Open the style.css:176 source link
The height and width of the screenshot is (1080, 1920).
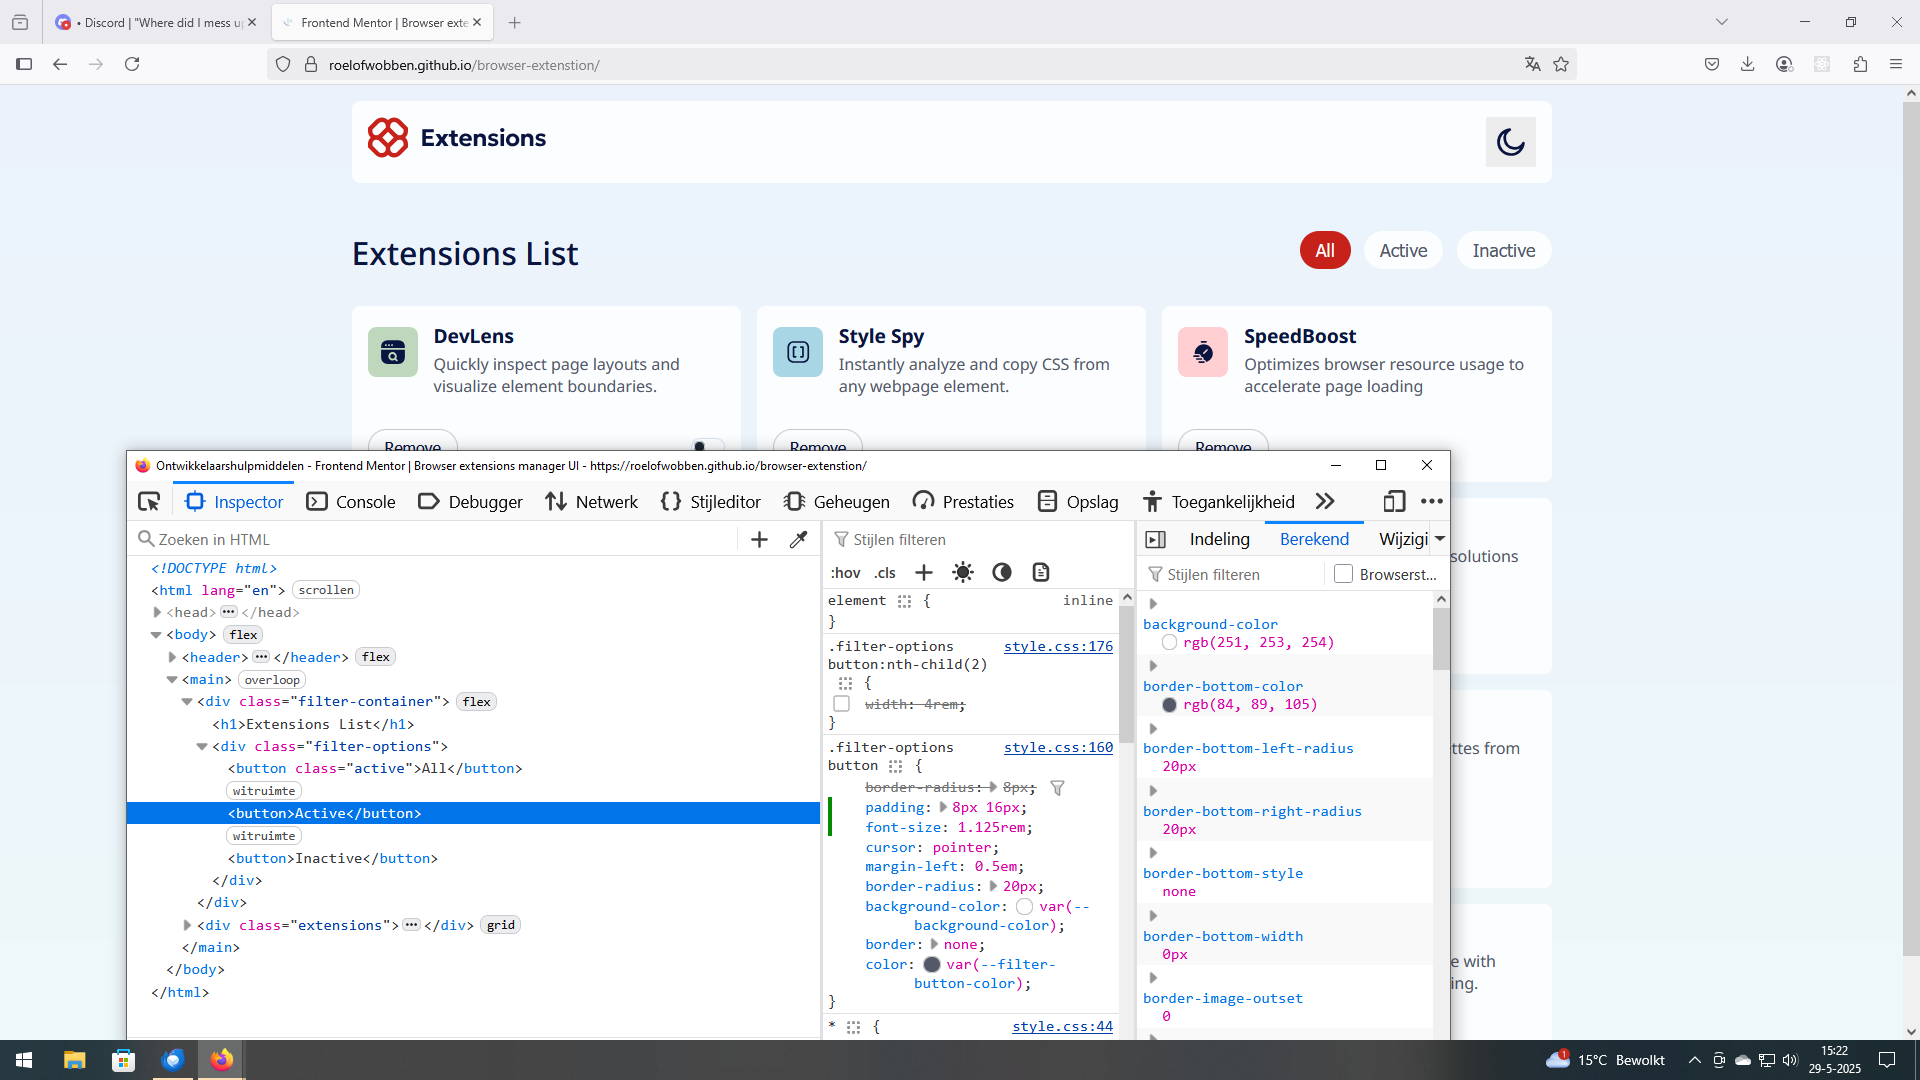(1058, 647)
